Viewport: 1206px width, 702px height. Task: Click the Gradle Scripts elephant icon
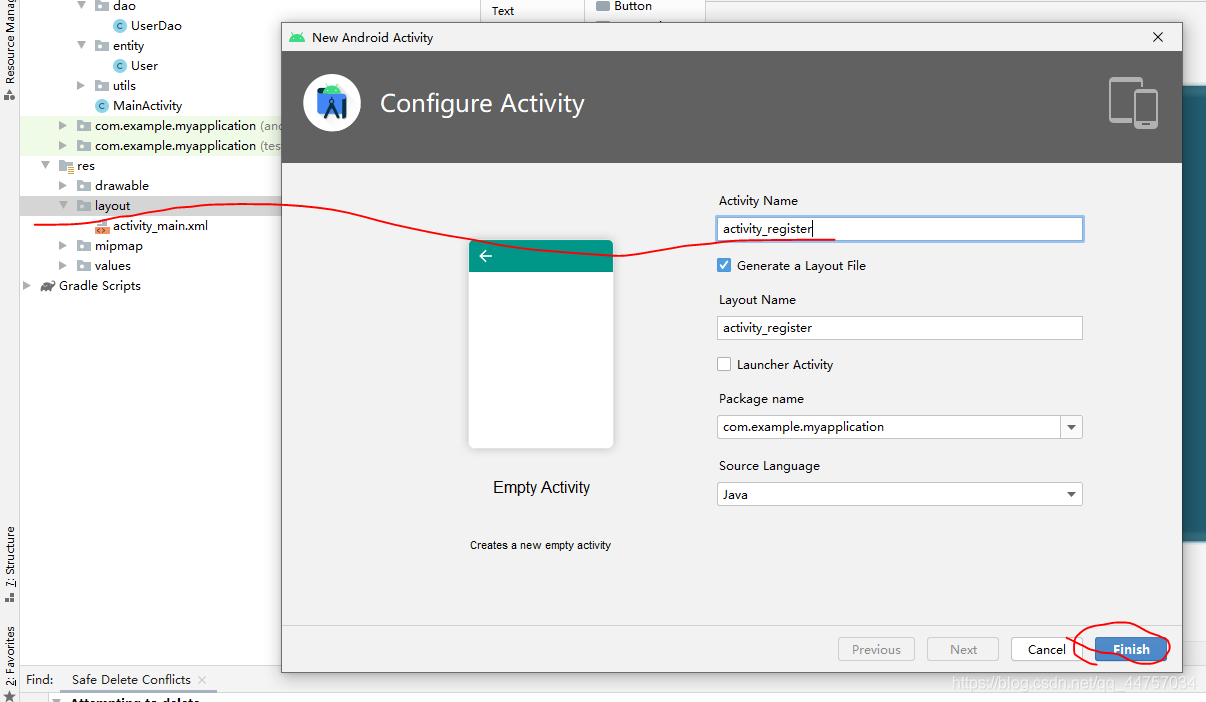tap(46, 285)
